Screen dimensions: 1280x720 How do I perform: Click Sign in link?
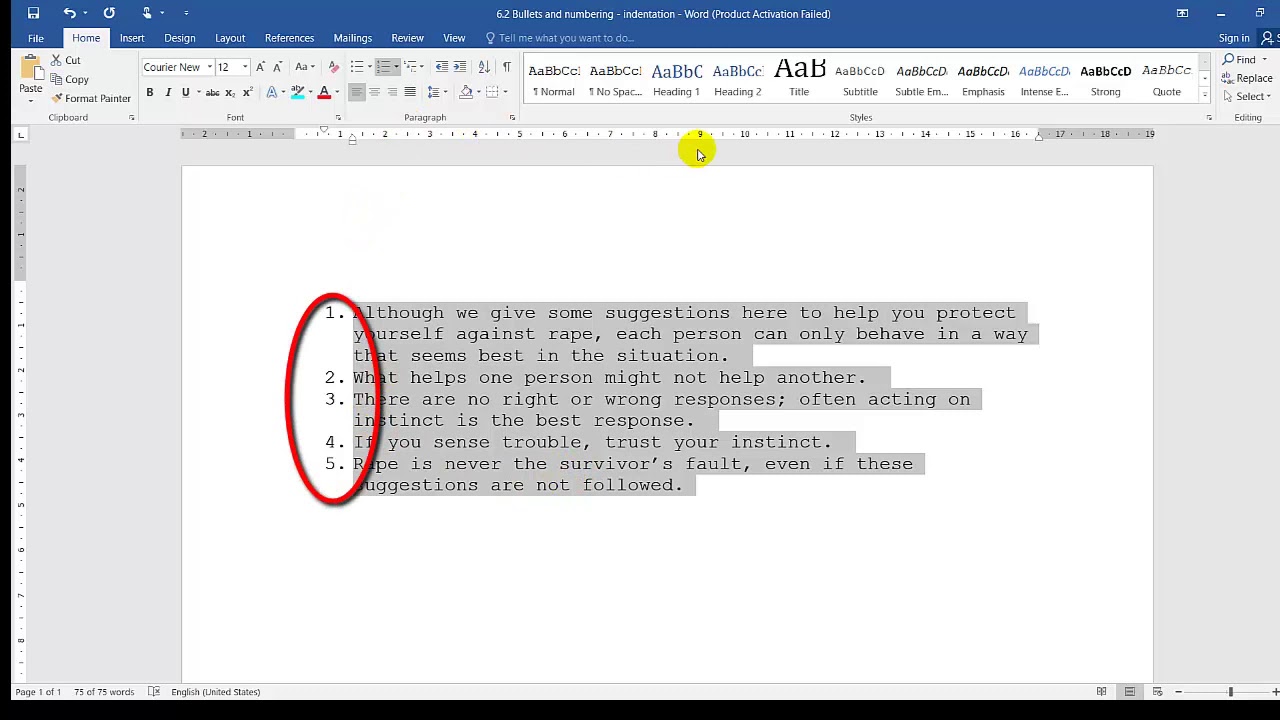[1234, 38]
